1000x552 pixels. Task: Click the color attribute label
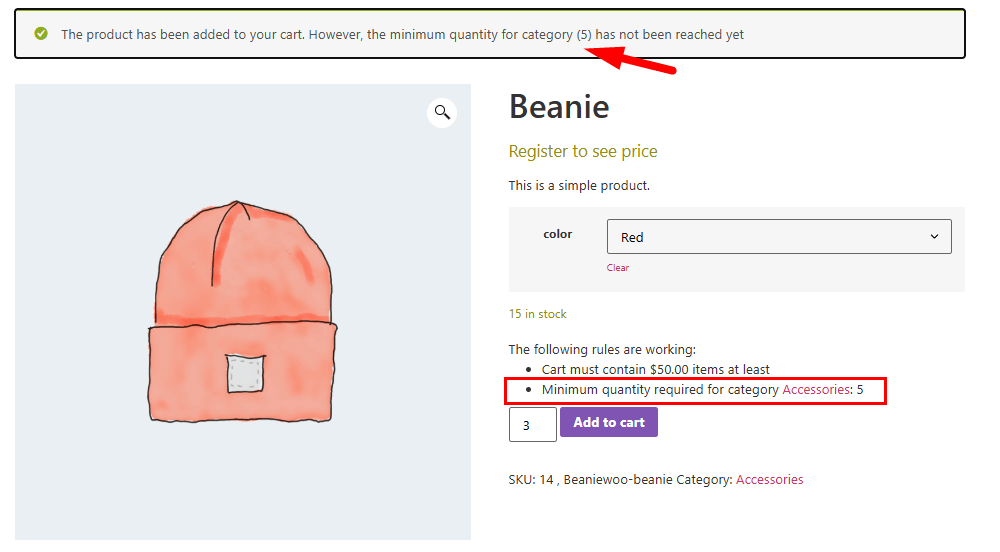click(558, 235)
